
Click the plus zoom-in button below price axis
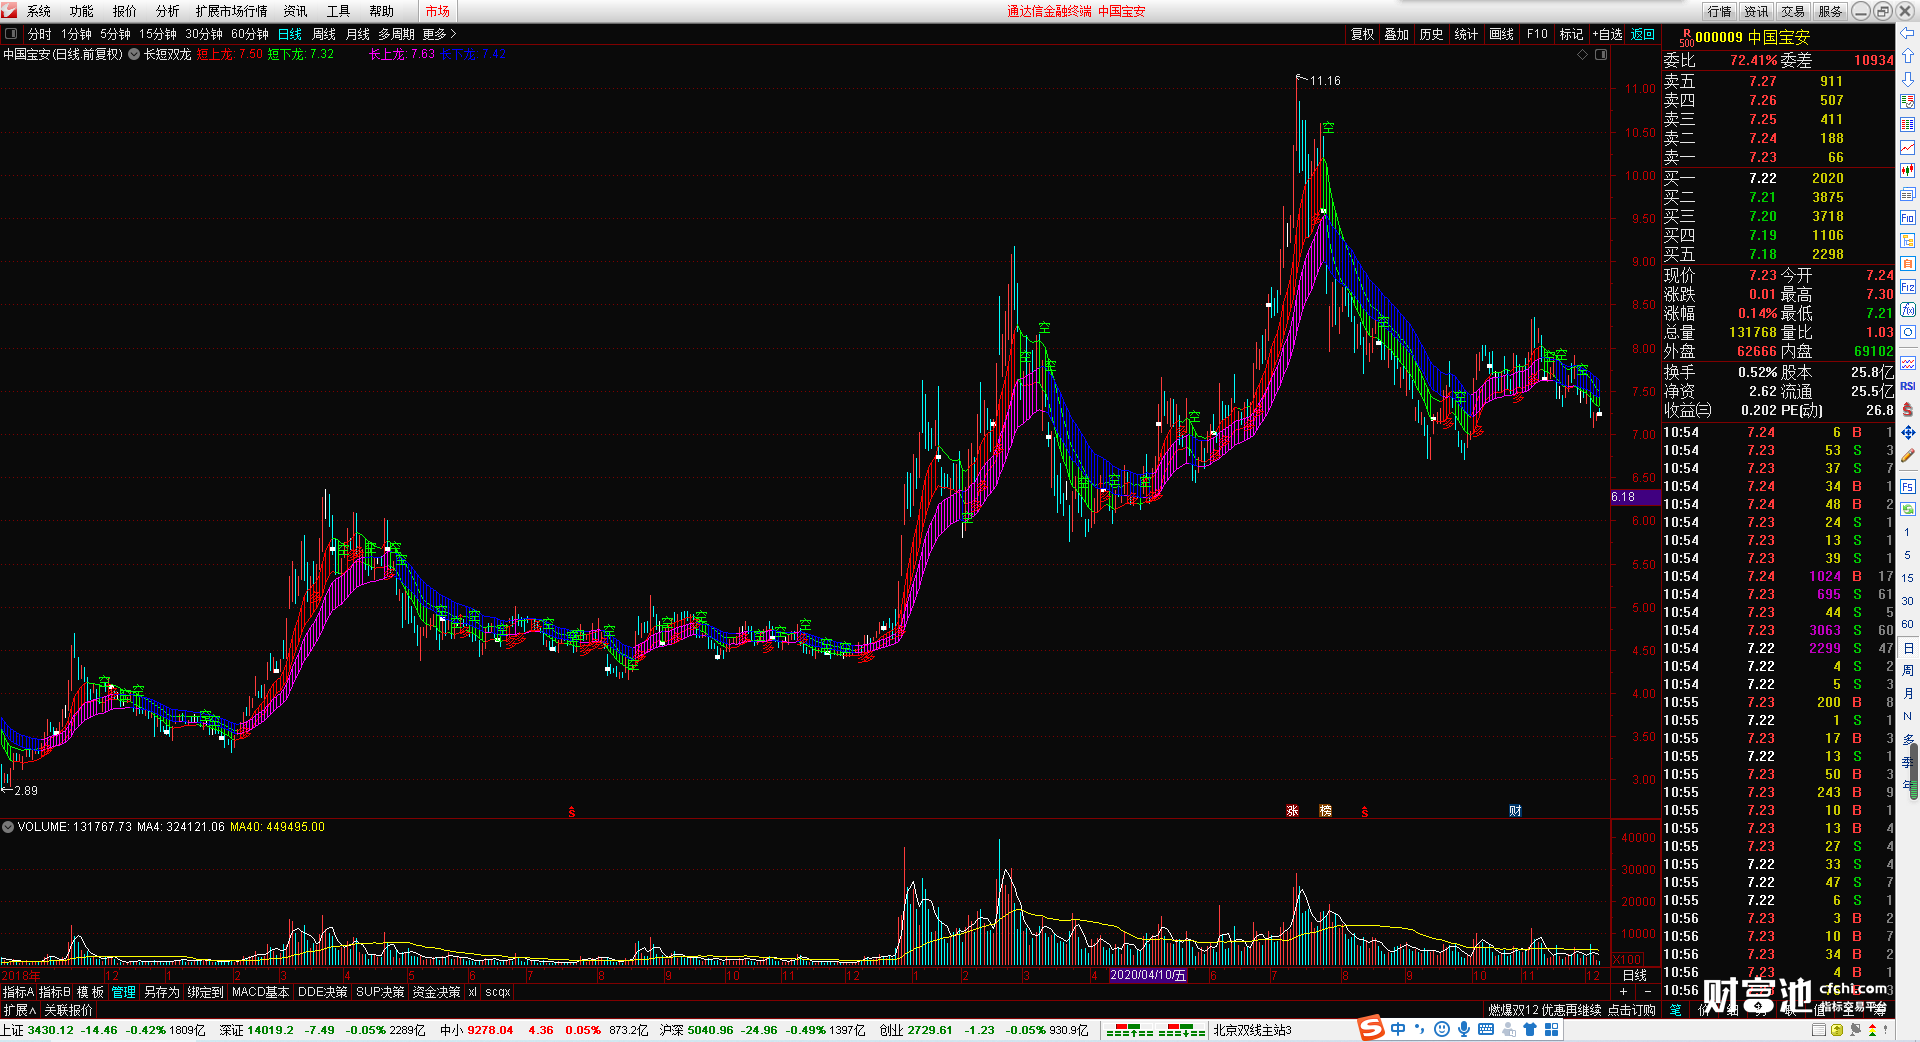(1623, 992)
